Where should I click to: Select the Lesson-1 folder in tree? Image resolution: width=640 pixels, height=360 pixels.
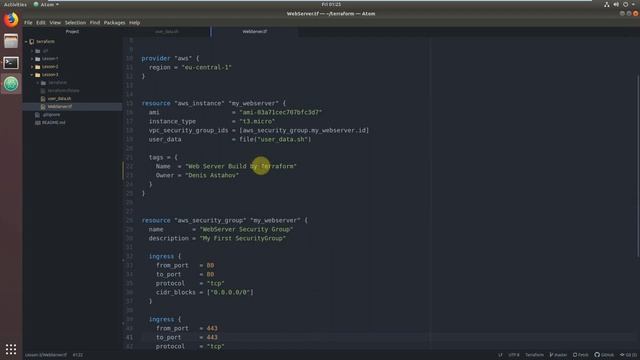point(50,59)
